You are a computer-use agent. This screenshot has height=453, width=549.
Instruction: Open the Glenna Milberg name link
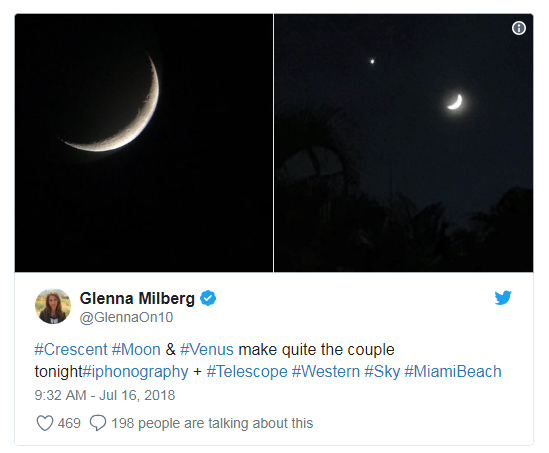click(137, 298)
